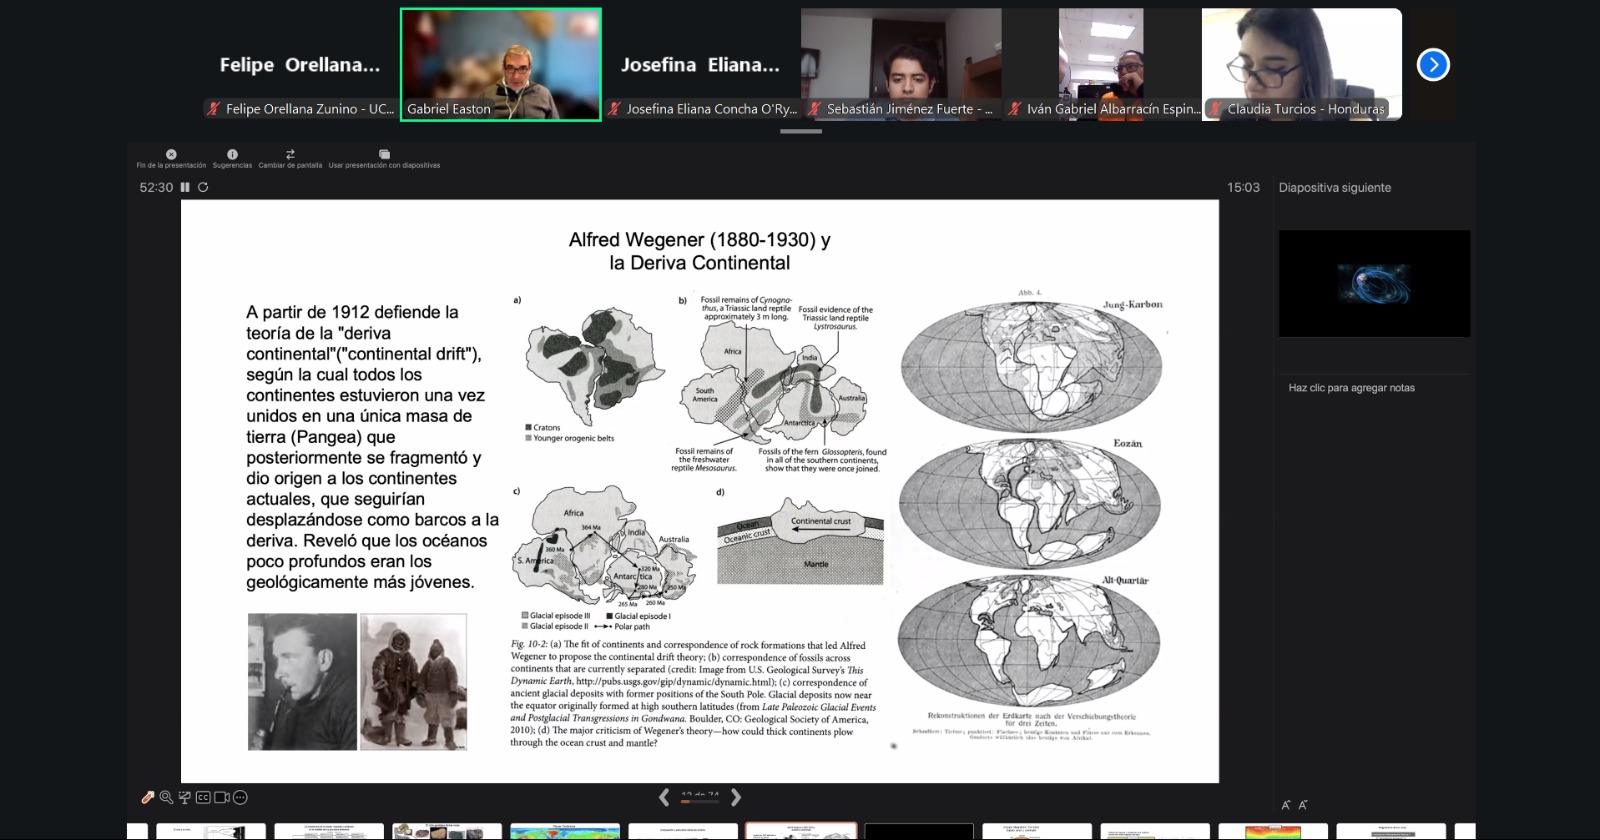This screenshot has width=1600, height=840.
Task: Open the red-orange heat map slide thumbnail
Action: click(1273, 831)
